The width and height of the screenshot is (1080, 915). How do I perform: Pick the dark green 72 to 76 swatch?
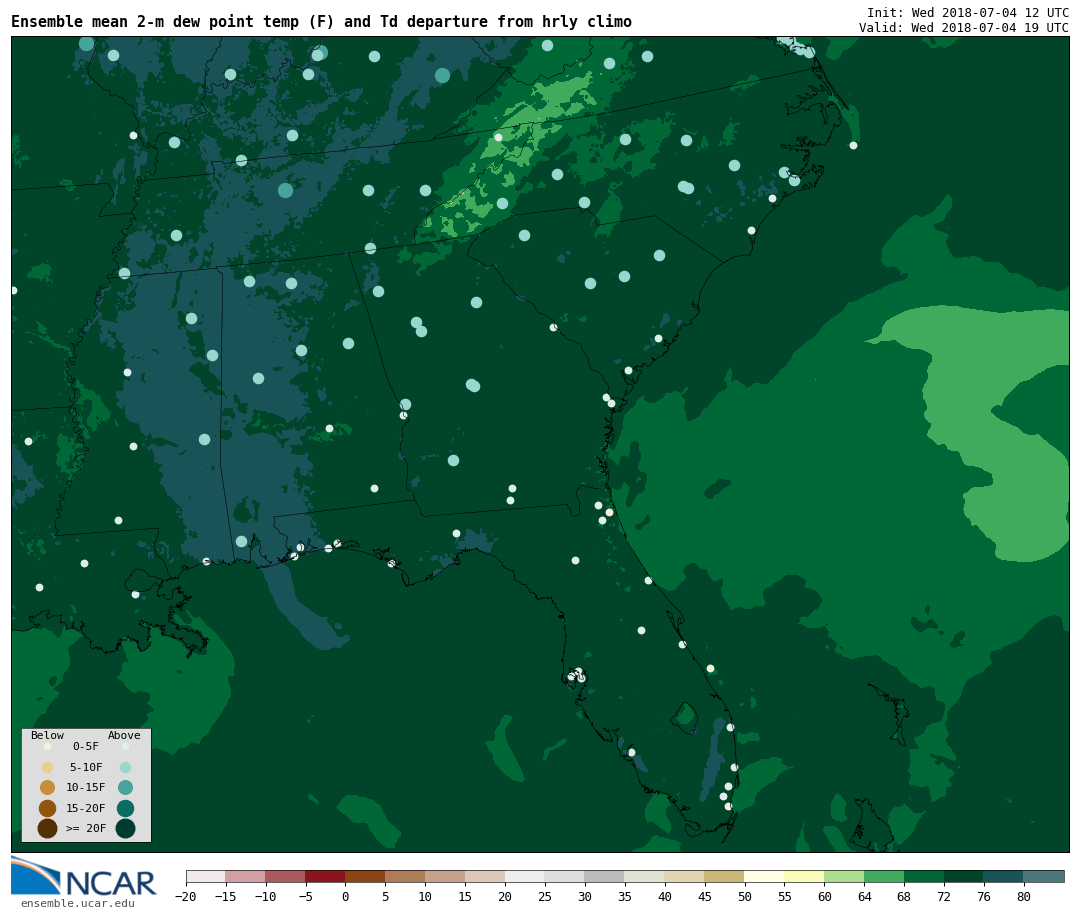click(x=964, y=876)
